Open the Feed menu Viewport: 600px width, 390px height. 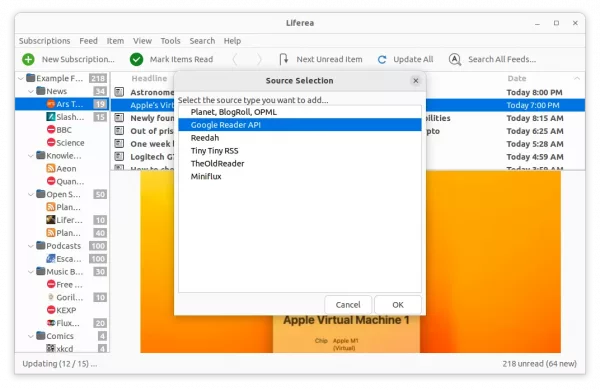click(88, 41)
